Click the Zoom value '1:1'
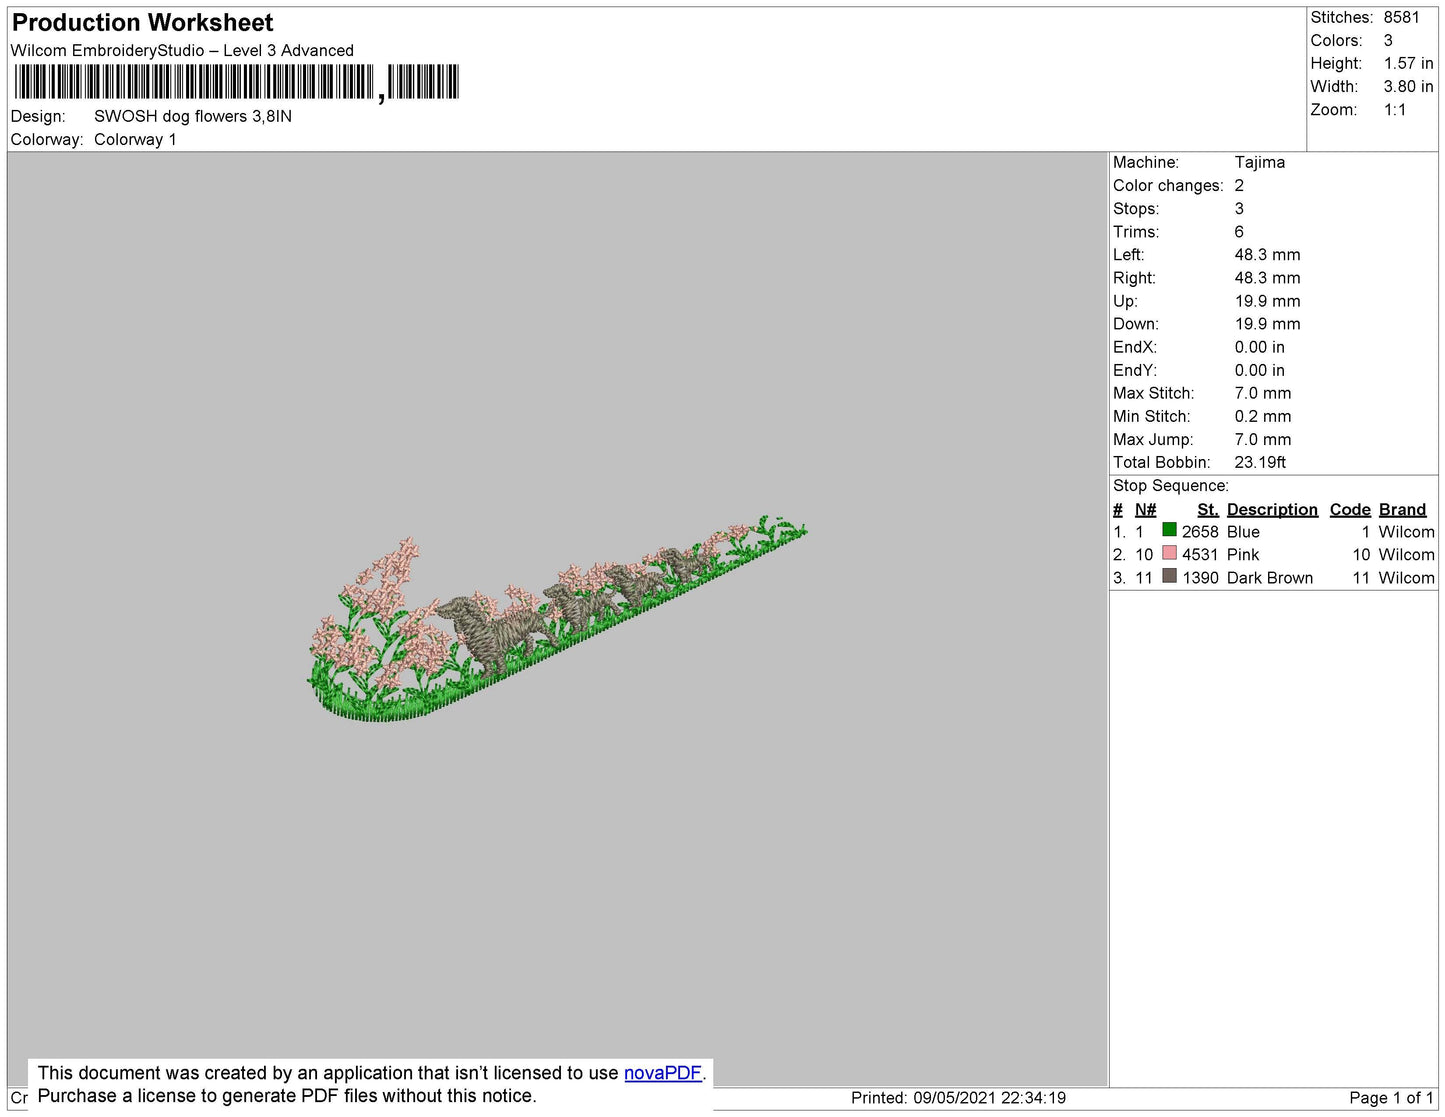Image resolution: width=1445 pixels, height=1117 pixels. pos(1395,110)
